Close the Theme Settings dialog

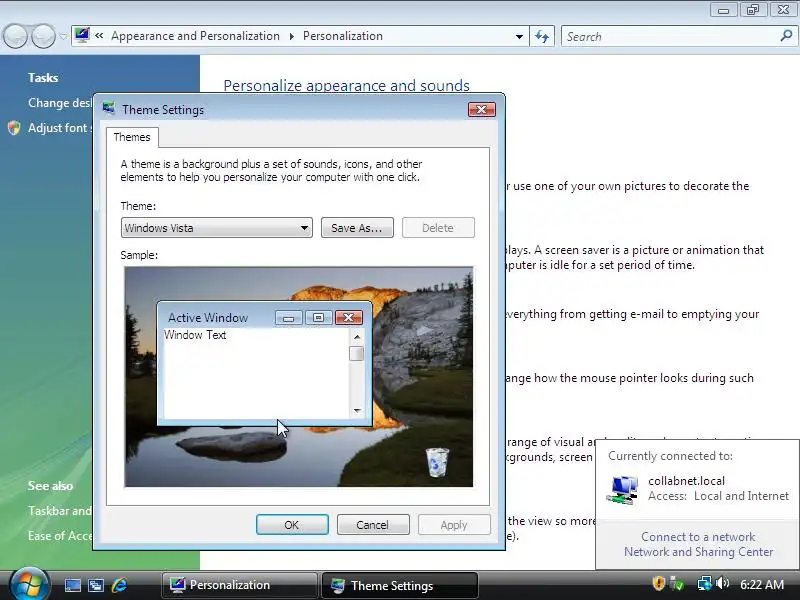click(482, 109)
